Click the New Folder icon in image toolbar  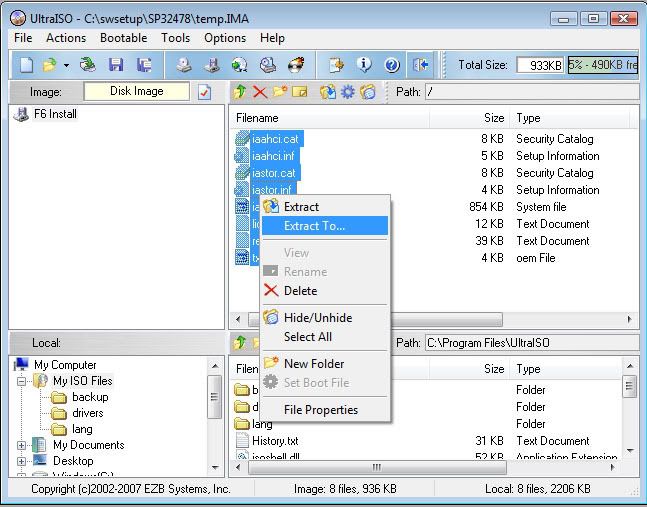(x=280, y=92)
